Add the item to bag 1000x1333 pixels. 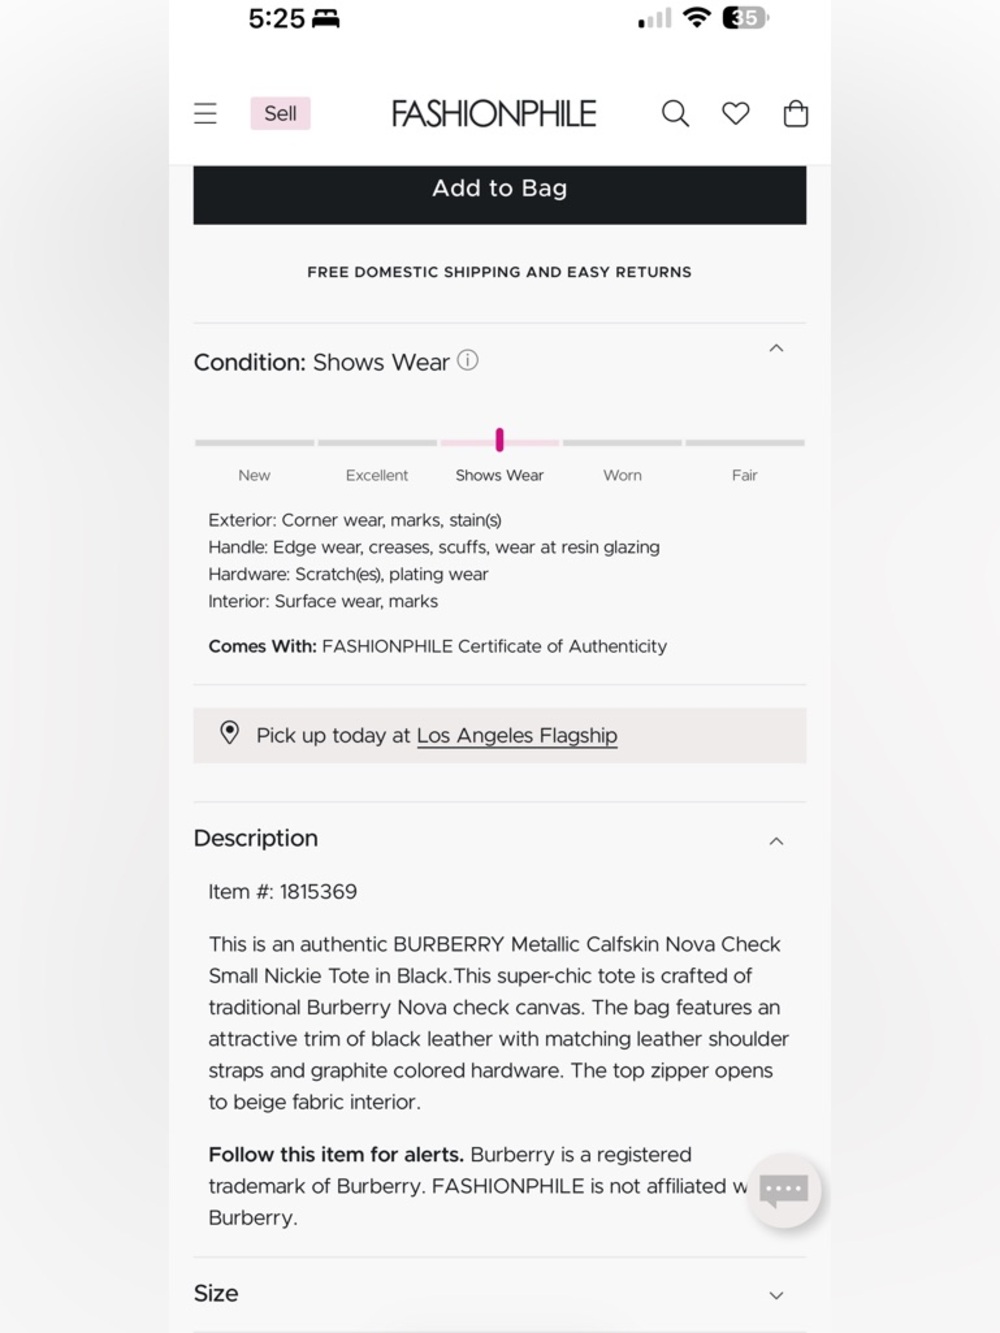499,190
